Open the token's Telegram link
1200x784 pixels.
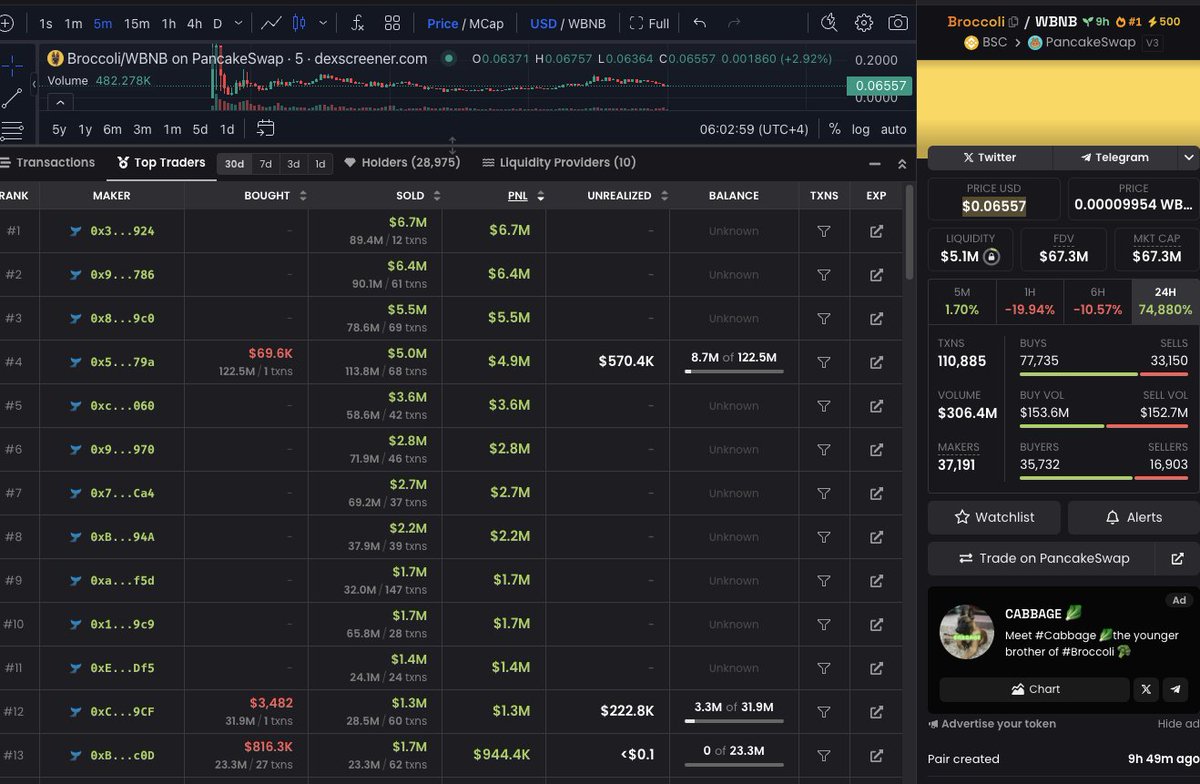pyautogui.click(x=1115, y=157)
